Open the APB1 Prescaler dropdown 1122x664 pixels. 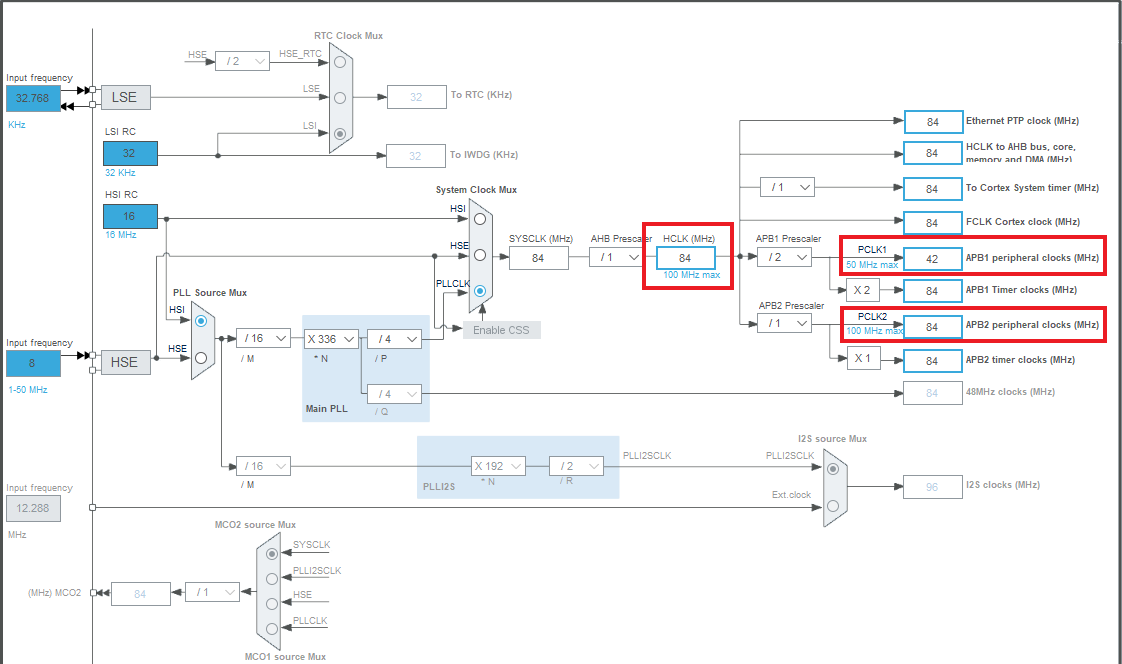pos(784,257)
